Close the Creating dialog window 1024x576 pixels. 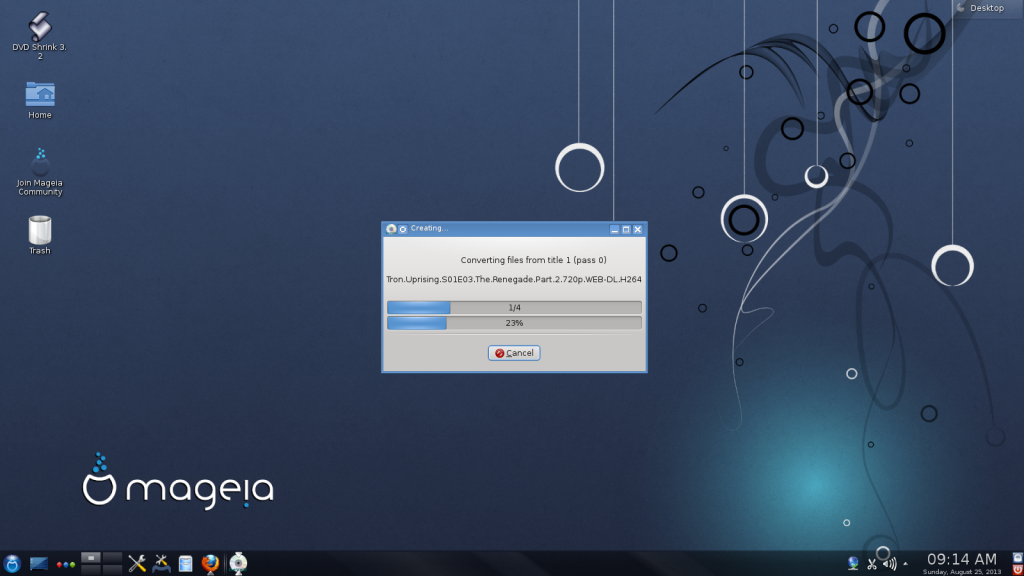(x=638, y=229)
